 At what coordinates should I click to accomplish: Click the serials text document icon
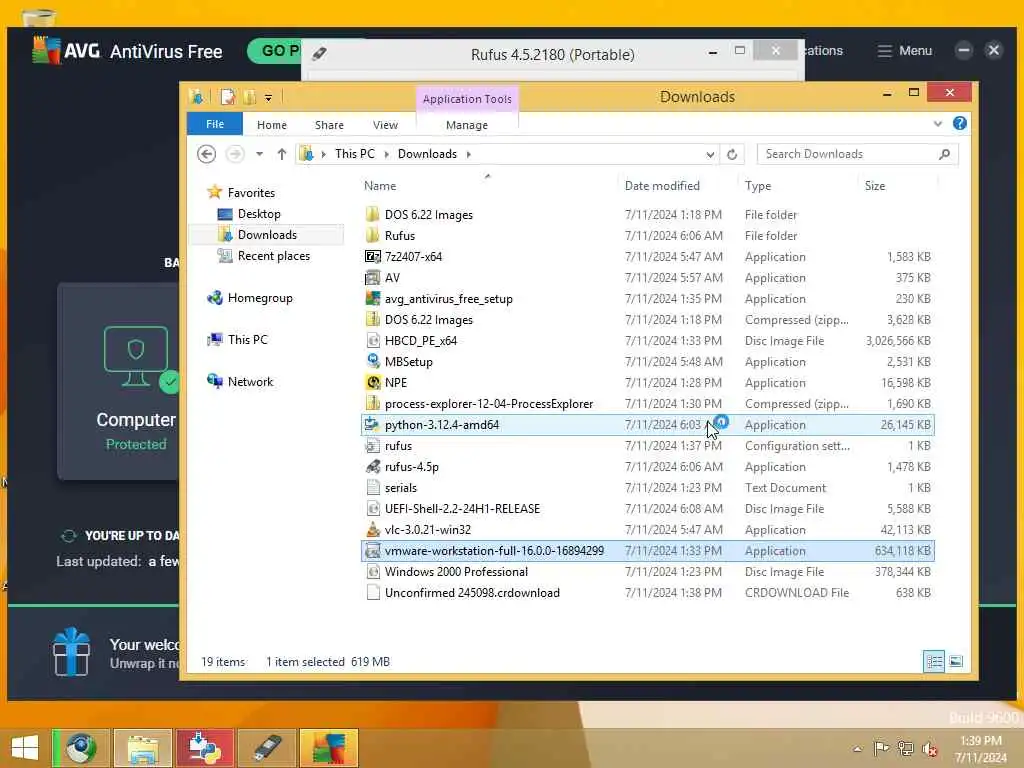point(372,488)
